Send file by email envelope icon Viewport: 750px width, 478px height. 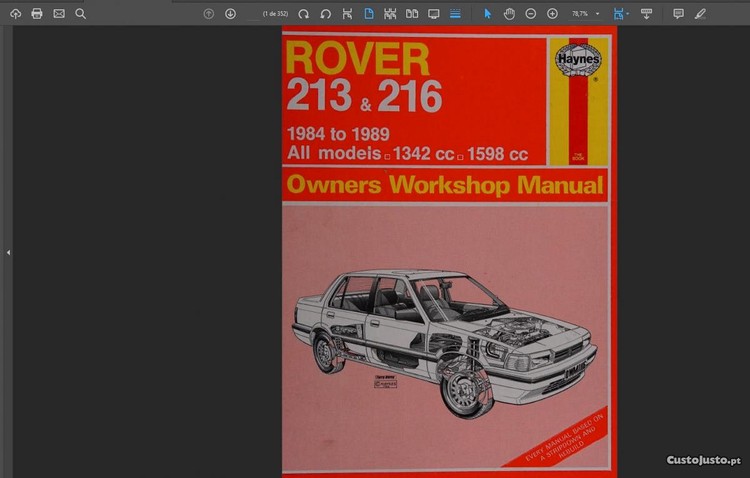[59, 14]
